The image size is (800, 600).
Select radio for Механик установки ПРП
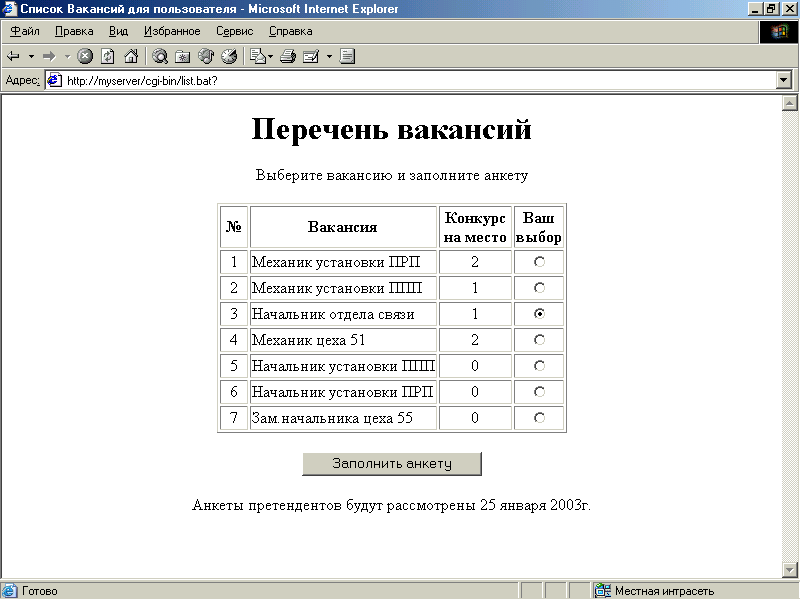(539, 262)
